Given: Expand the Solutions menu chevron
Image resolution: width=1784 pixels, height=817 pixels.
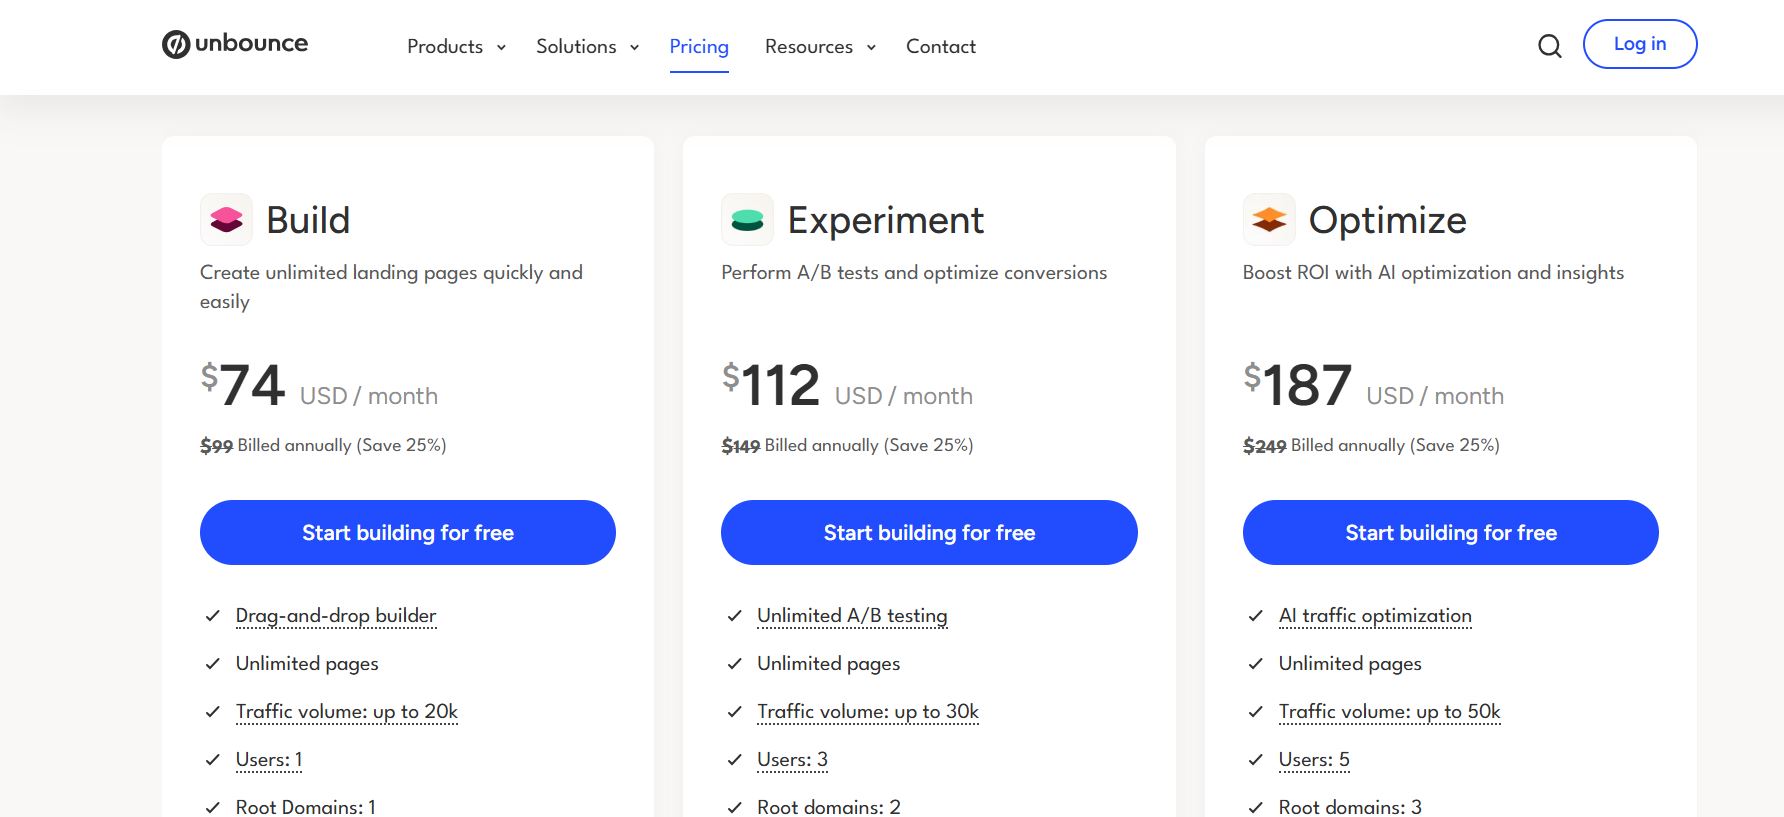Looking at the screenshot, I should tap(634, 47).
